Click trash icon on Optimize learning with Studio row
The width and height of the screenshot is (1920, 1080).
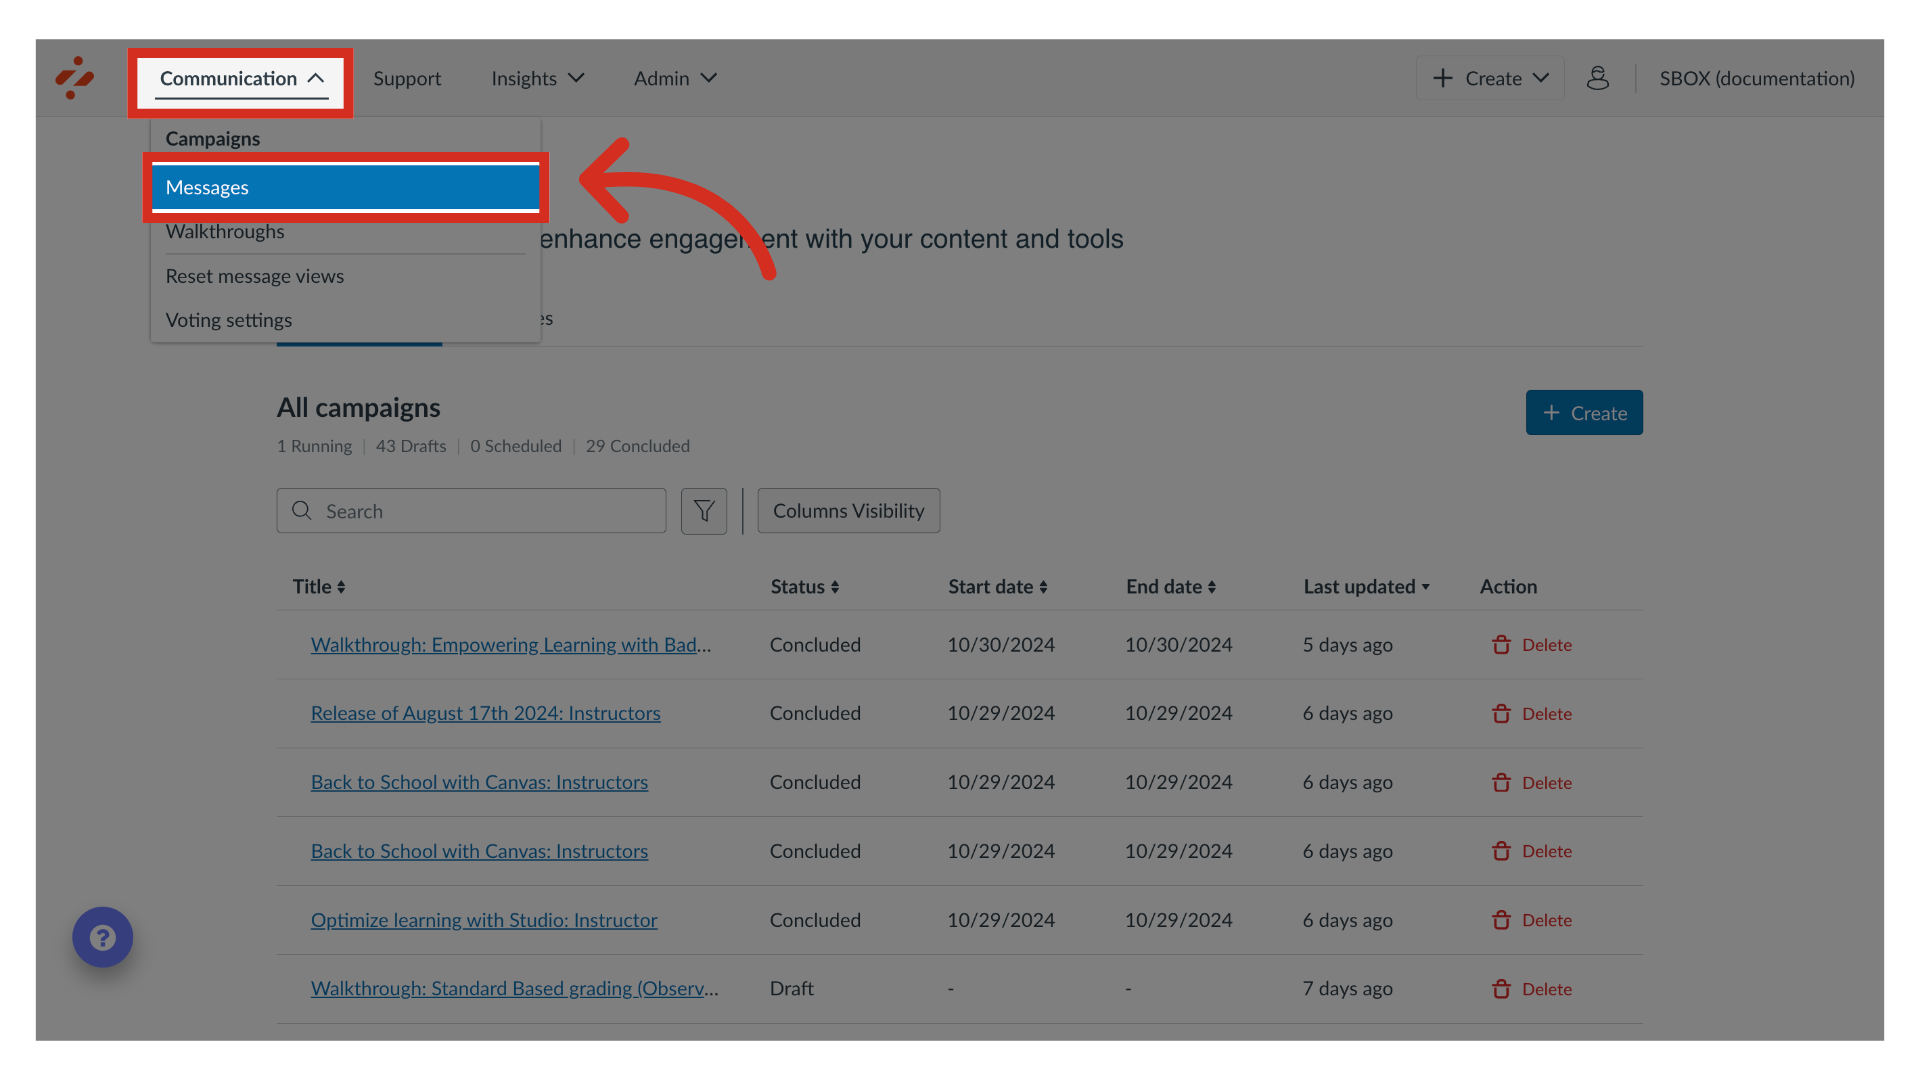coord(1501,920)
